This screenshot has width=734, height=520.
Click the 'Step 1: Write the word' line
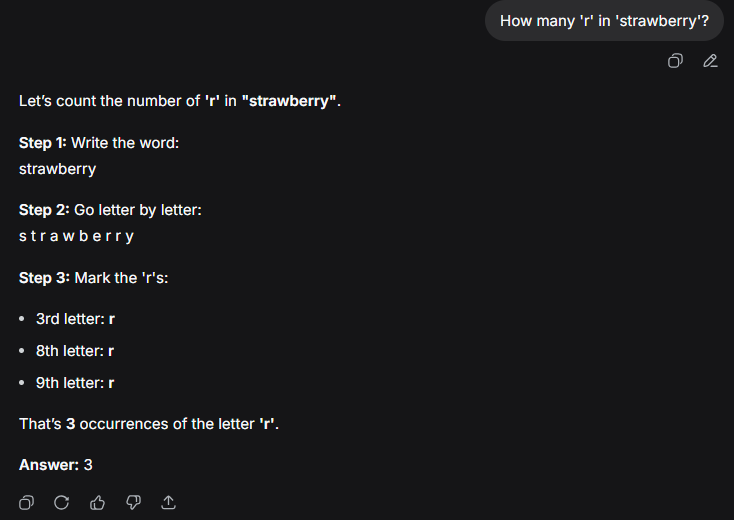pos(99,143)
